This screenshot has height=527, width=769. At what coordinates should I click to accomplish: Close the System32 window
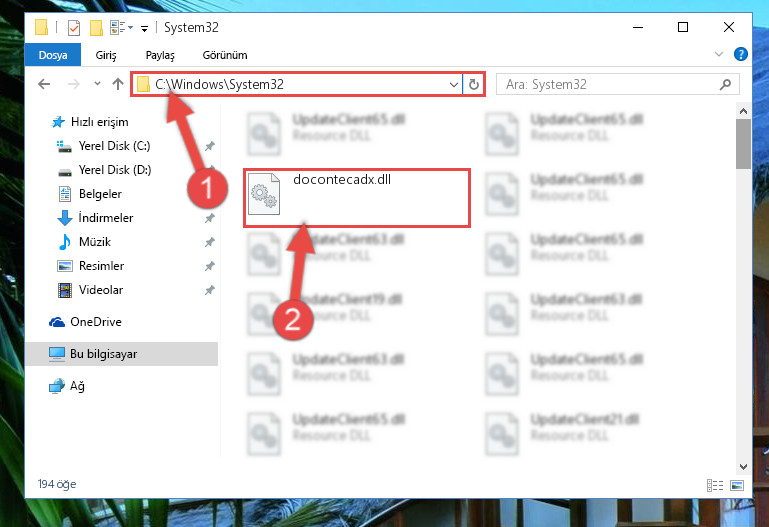[729, 27]
